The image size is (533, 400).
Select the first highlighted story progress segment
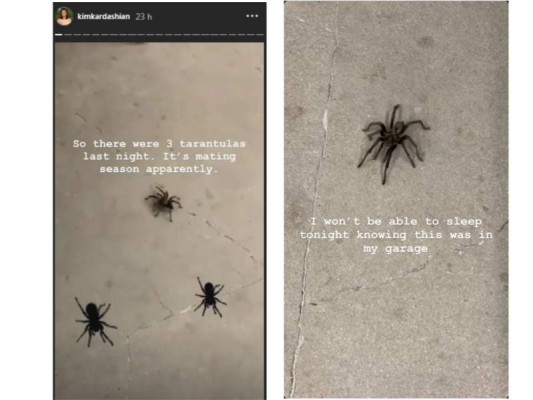coord(58,35)
